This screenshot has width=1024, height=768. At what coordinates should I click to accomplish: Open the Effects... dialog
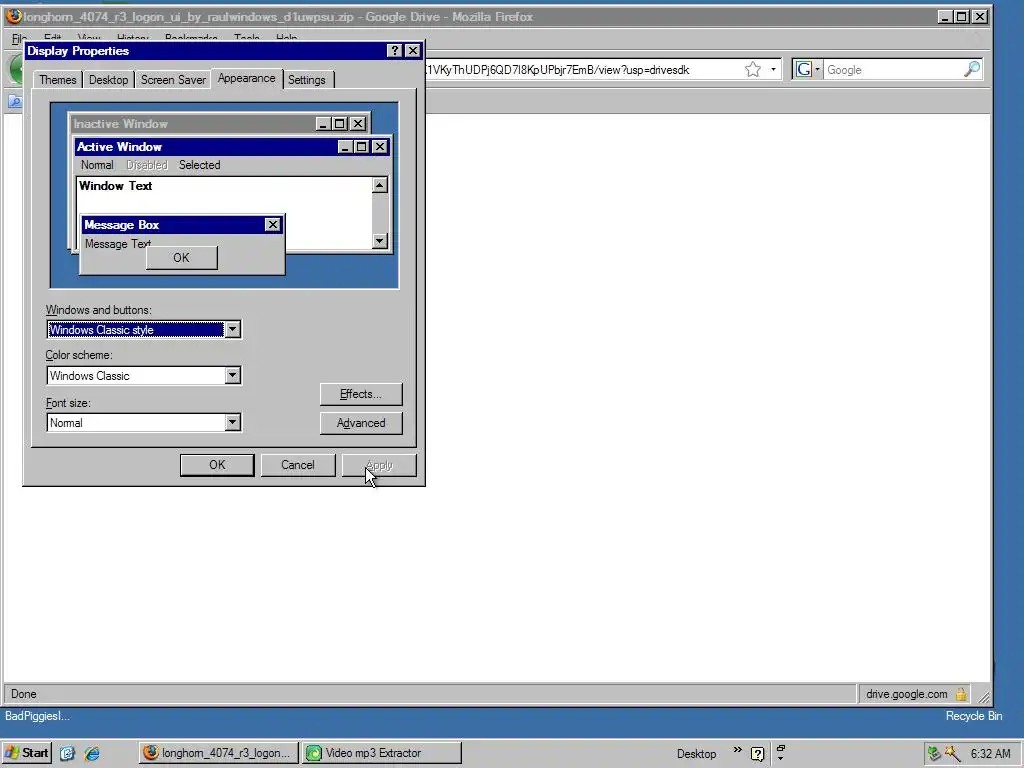point(361,394)
